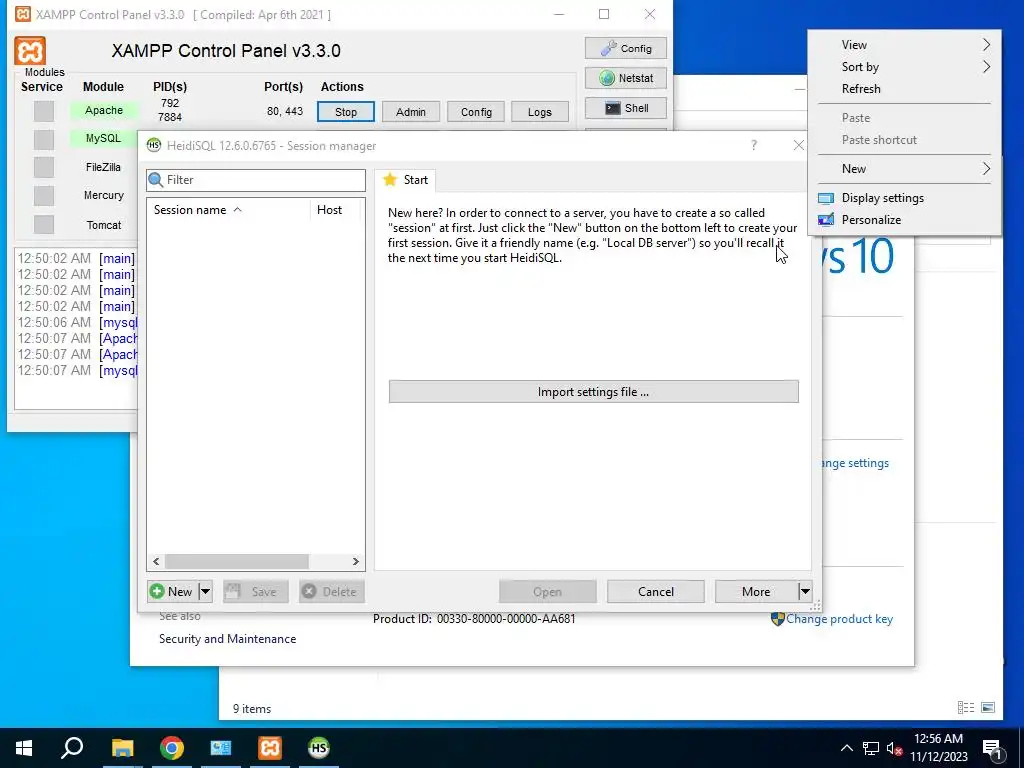Open the More button dropdown arrow
Screen dimensions: 1024x768
805,592
